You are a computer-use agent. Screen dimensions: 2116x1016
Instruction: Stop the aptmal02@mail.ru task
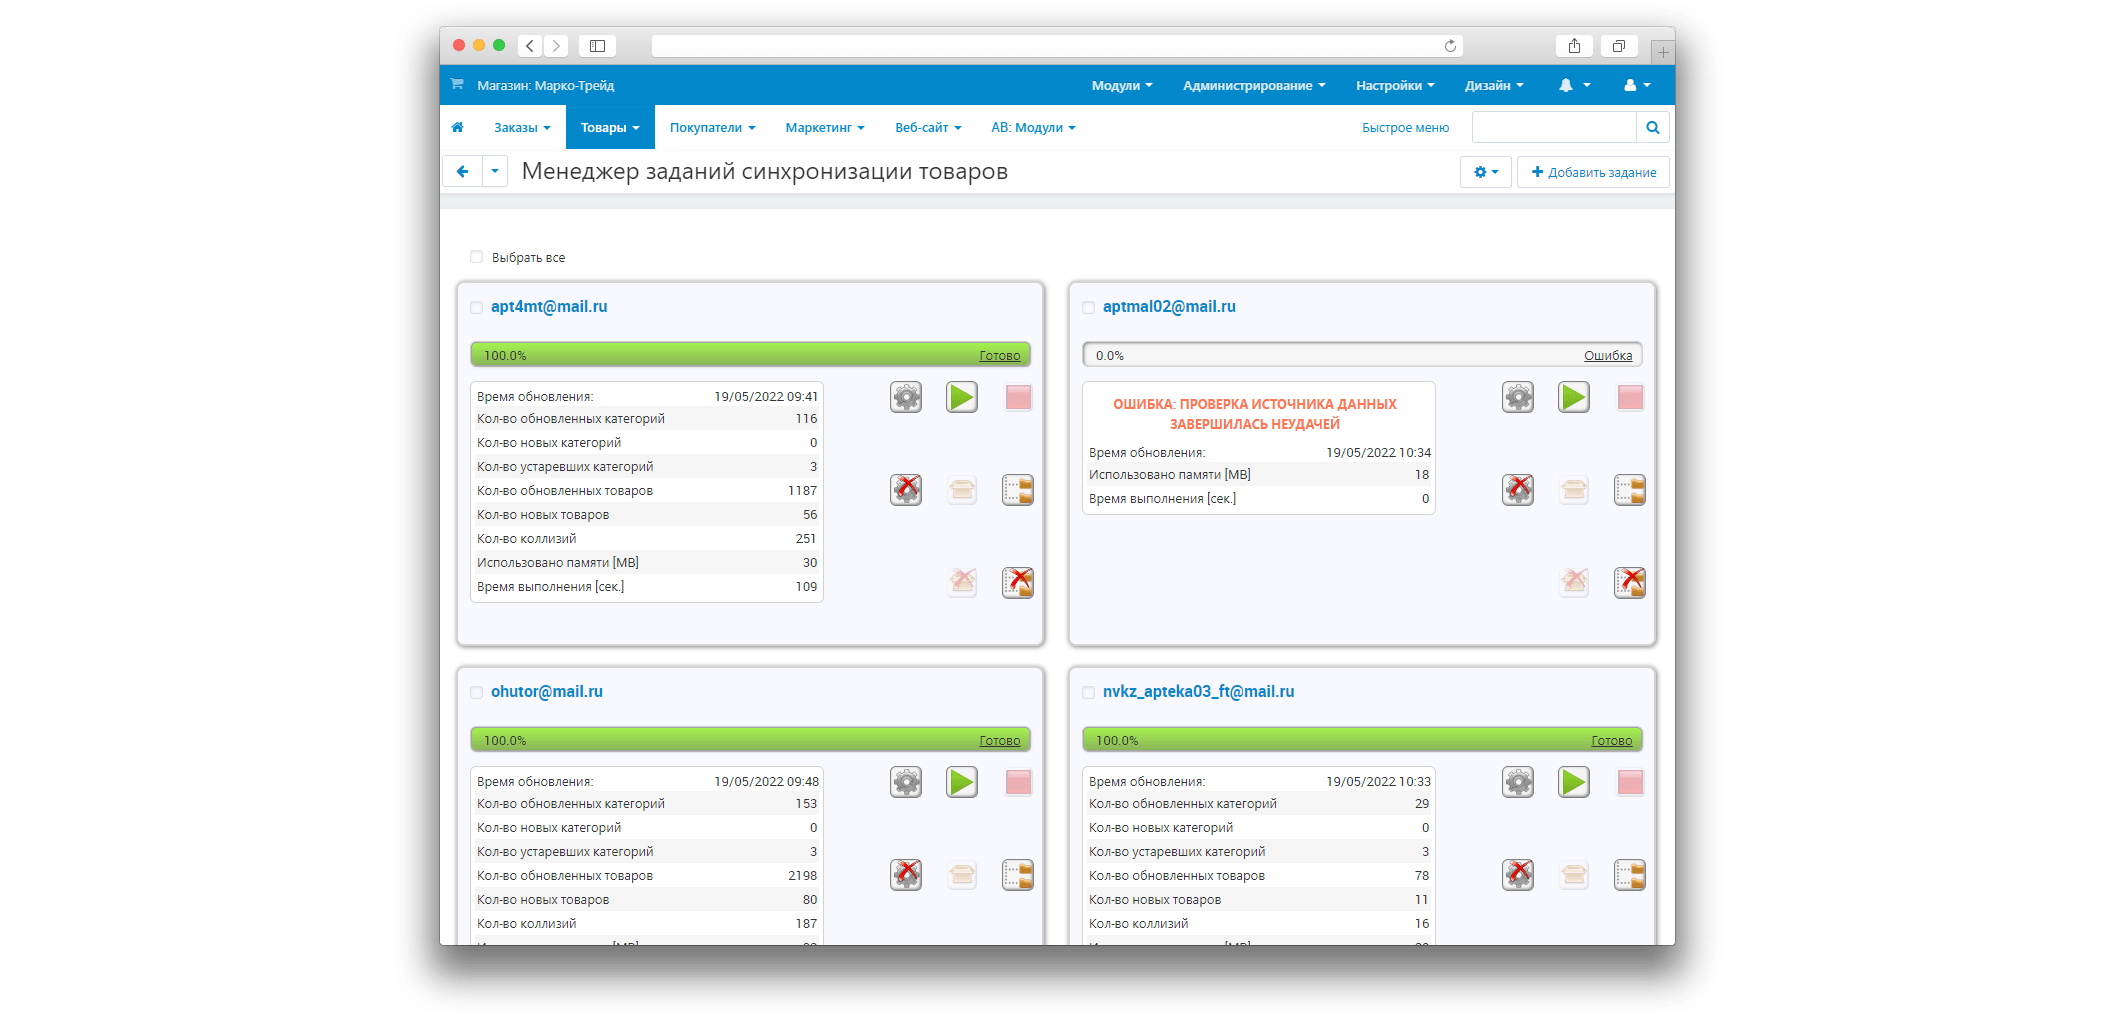(1630, 397)
